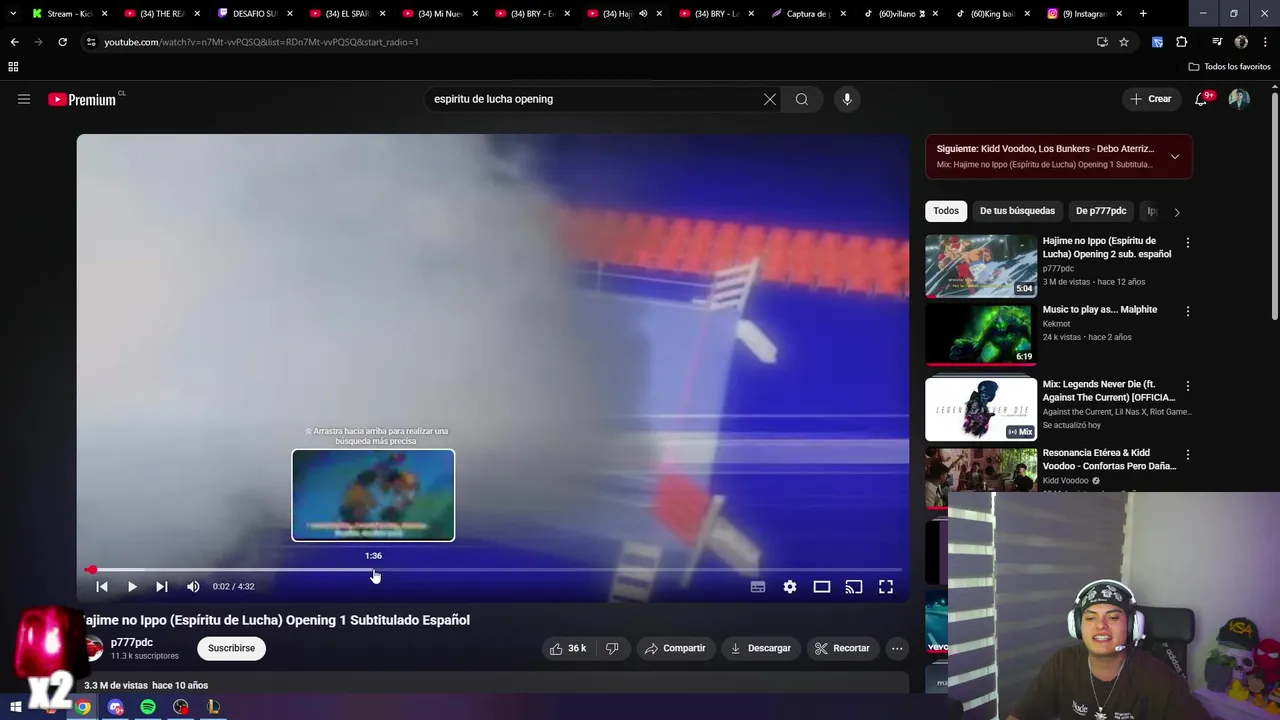Switch to the DESAFIO Twitch tab
1280x720 pixels.
click(254, 14)
